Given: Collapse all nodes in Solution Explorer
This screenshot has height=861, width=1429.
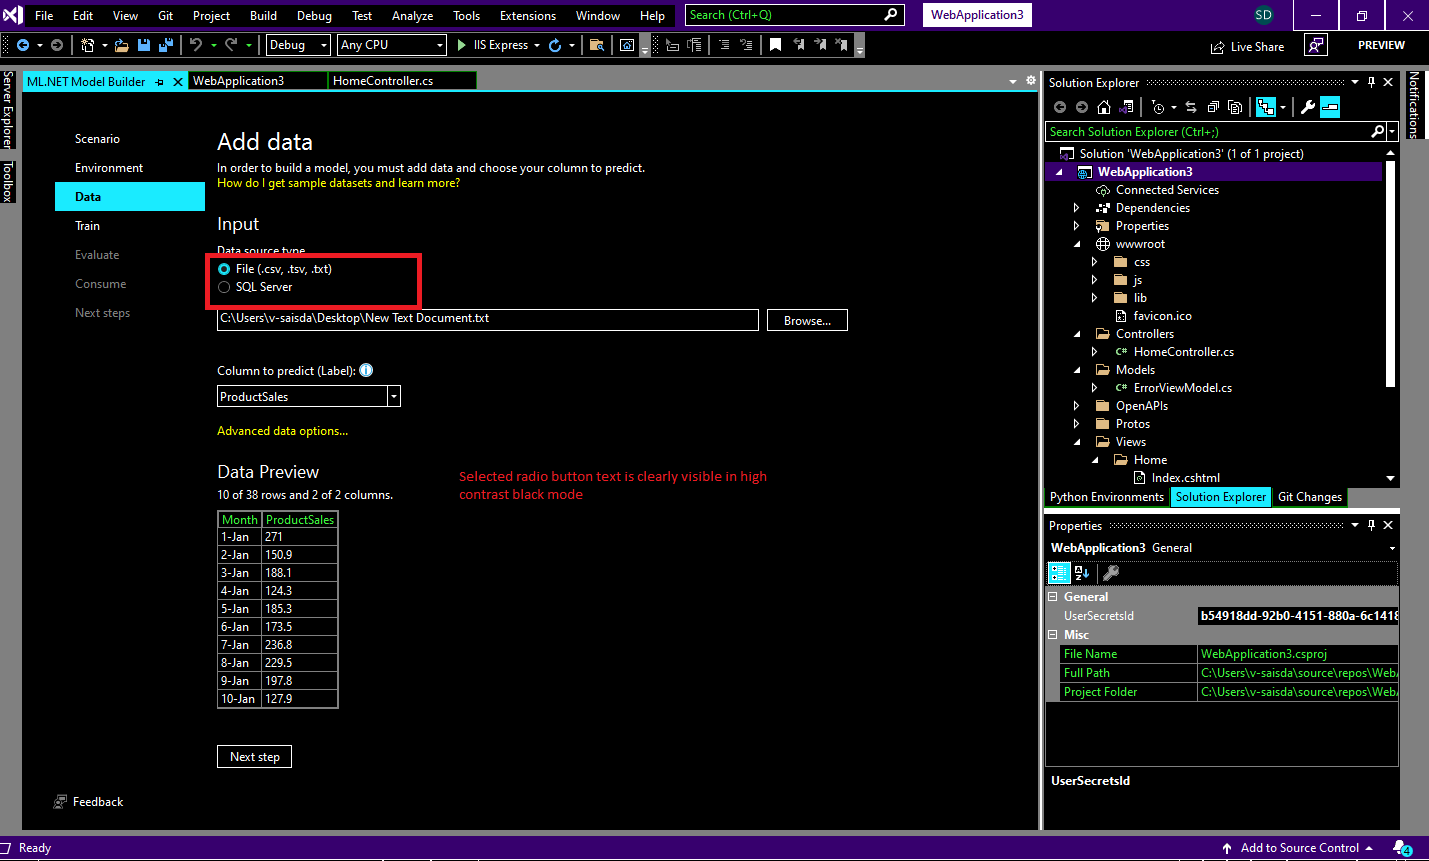Looking at the screenshot, I should [1212, 107].
